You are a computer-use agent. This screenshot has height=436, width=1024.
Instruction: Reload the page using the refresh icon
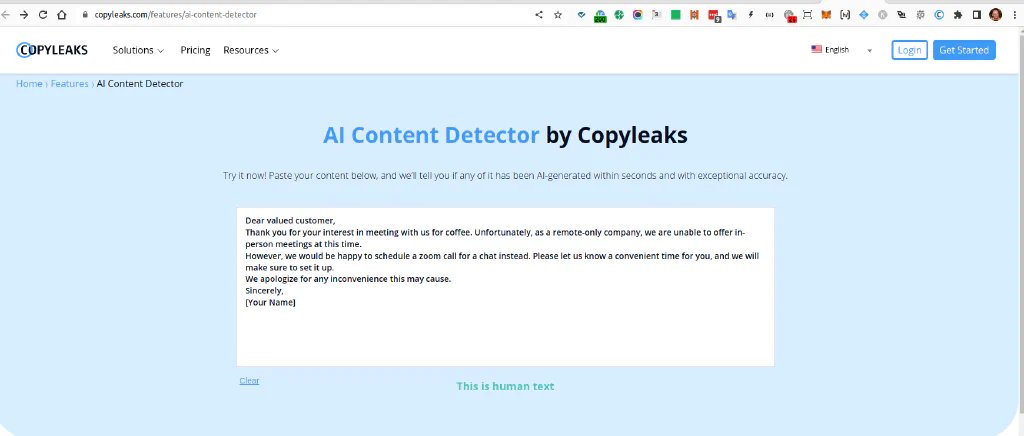(x=43, y=14)
